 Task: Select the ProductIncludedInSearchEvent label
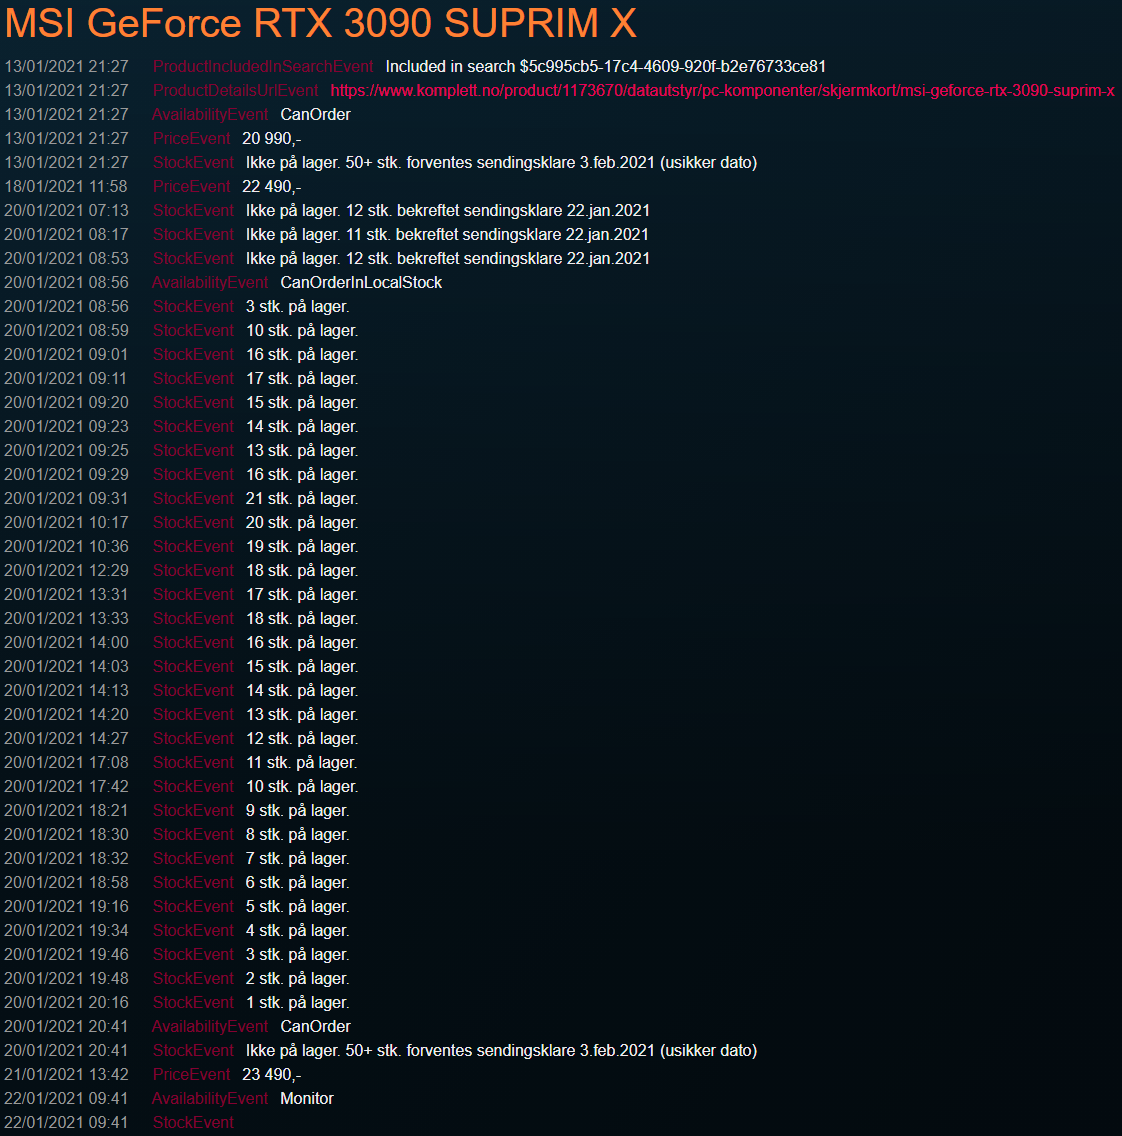click(263, 67)
